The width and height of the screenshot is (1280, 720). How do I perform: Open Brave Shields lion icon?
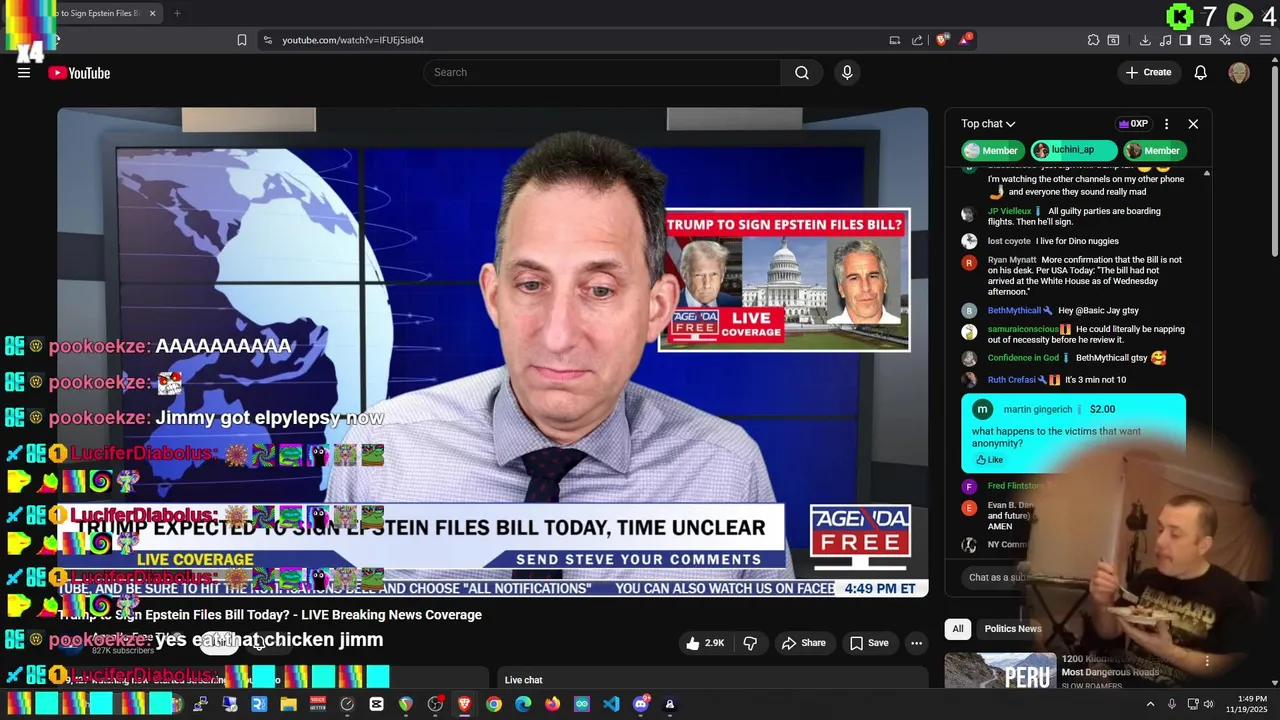(942, 40)
